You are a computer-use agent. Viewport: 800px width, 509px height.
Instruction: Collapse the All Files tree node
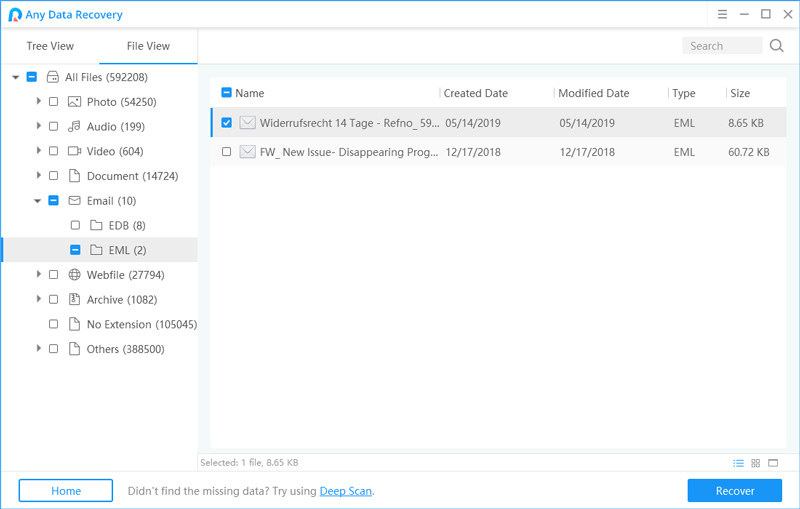click(15, 77)
